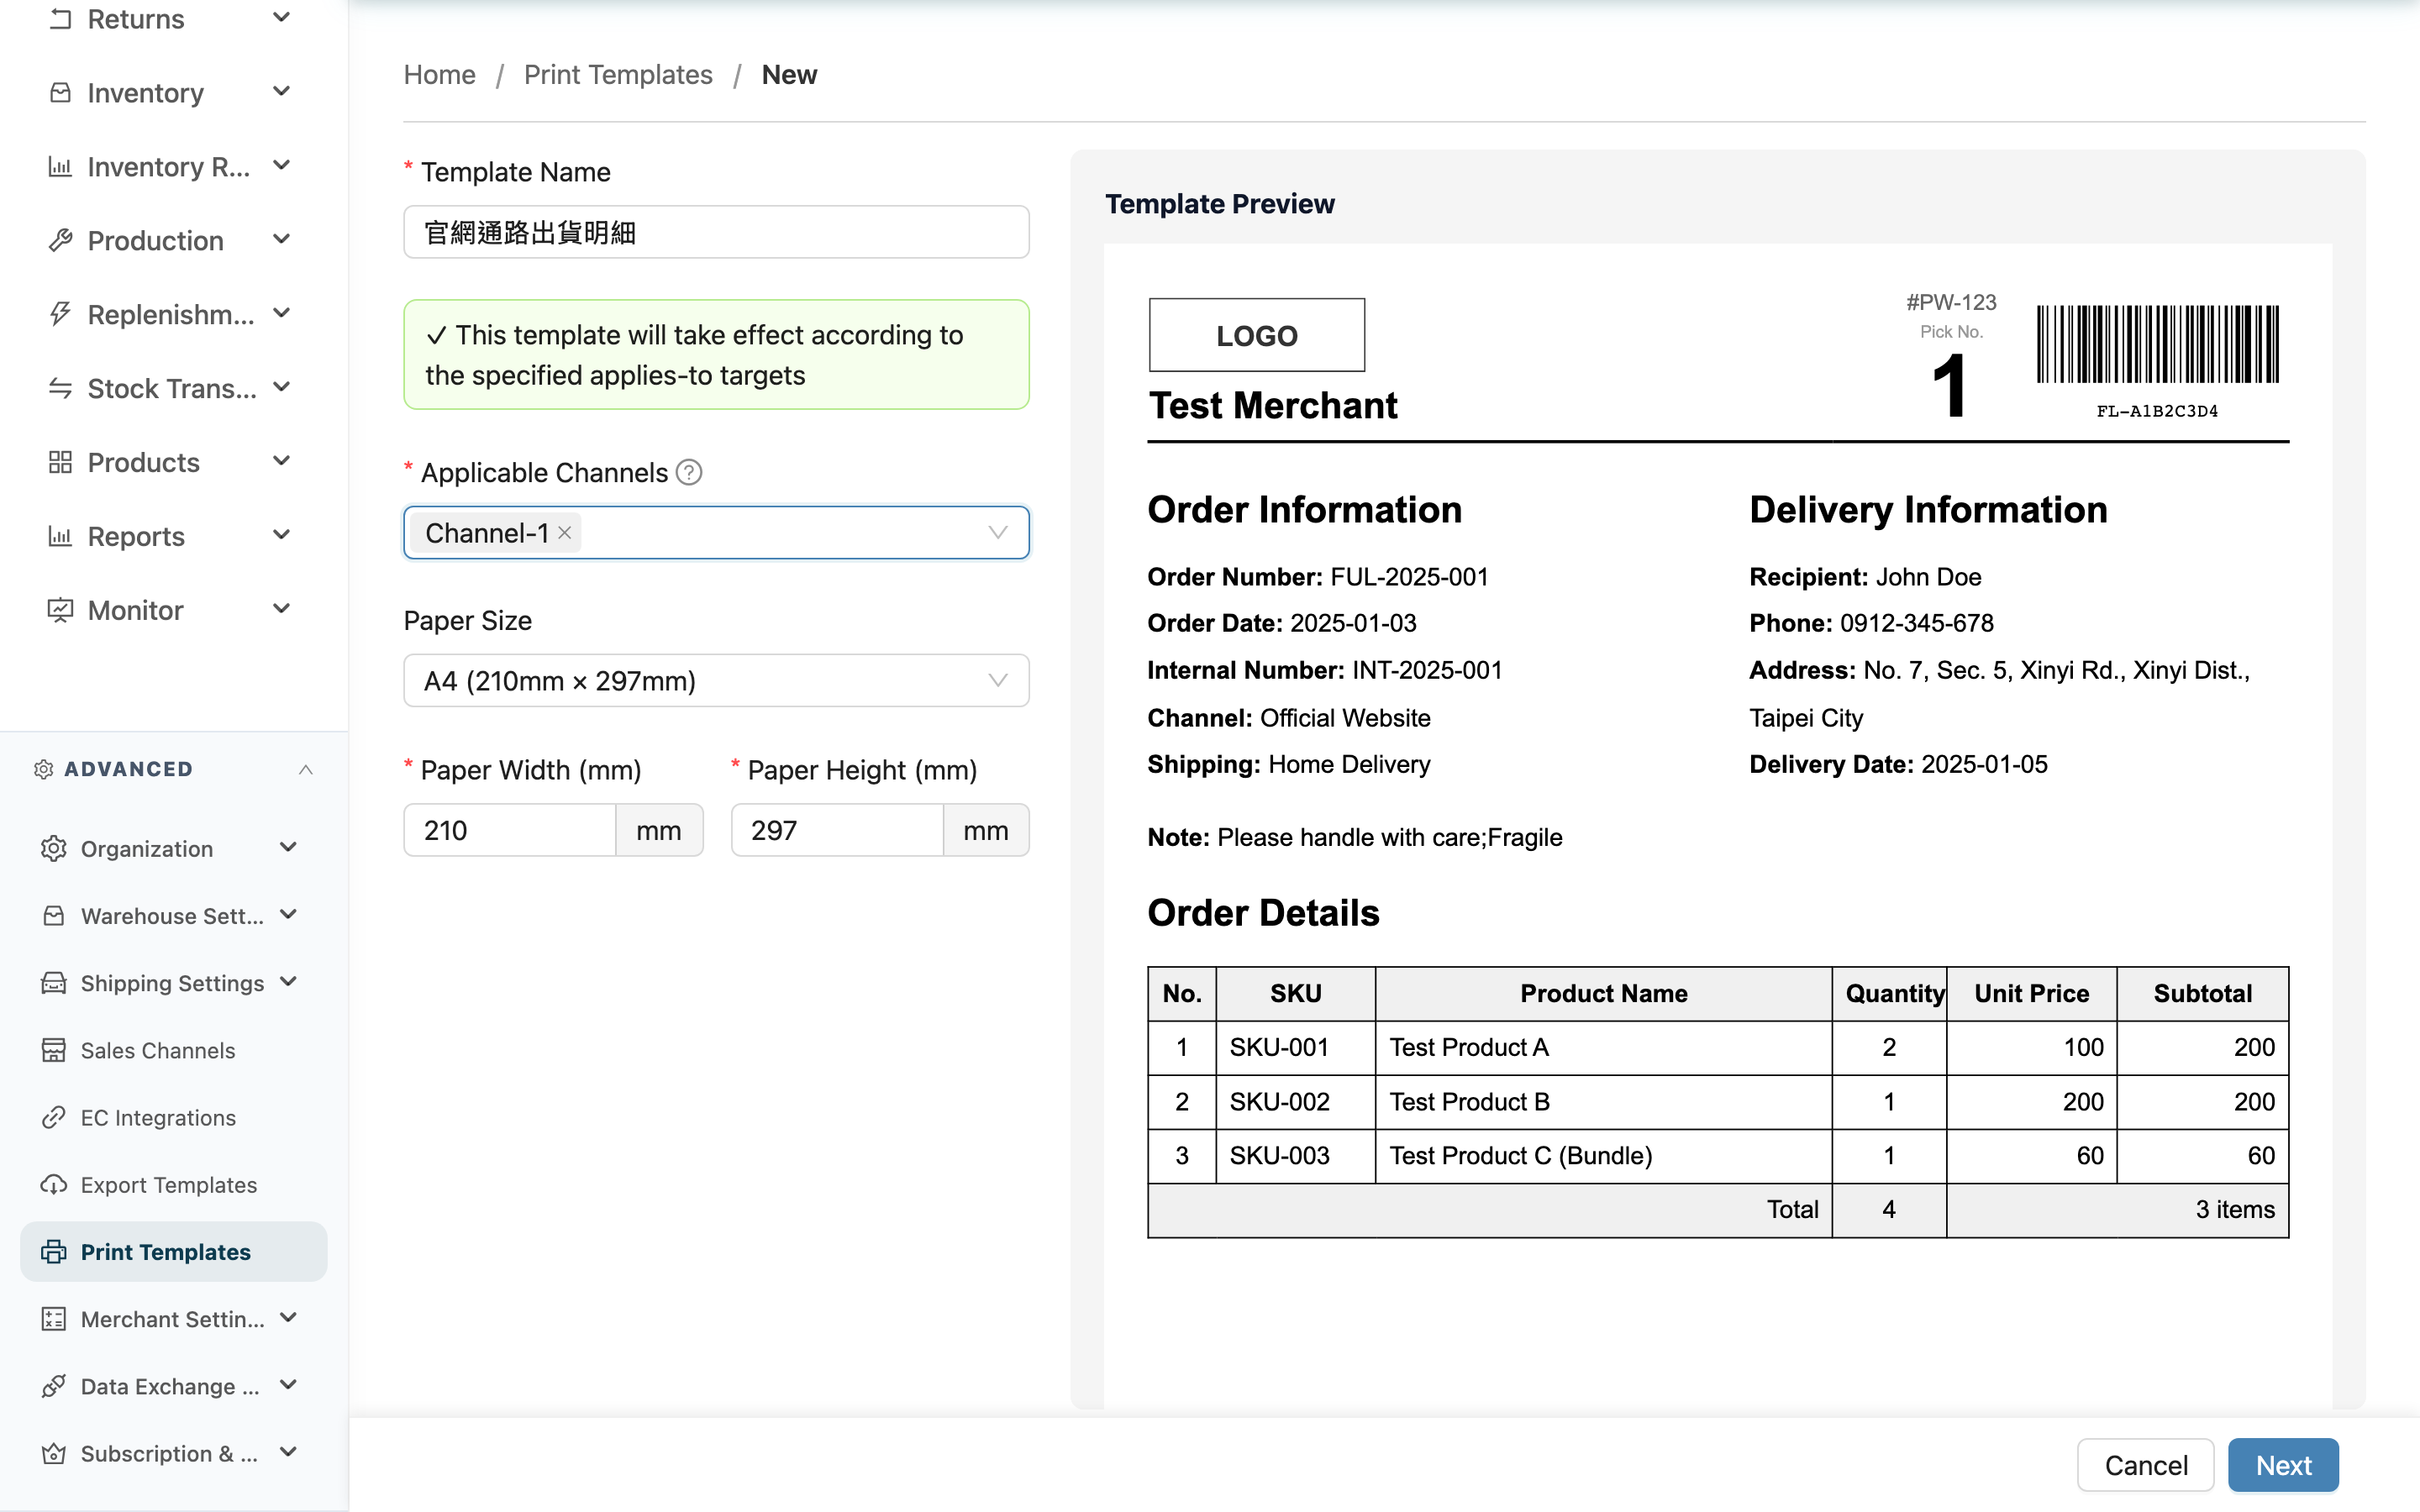The width and height of the screenshot is (2420, 1512).
Task: Open the Paper Size dropdown
Action: coord(716,681)
